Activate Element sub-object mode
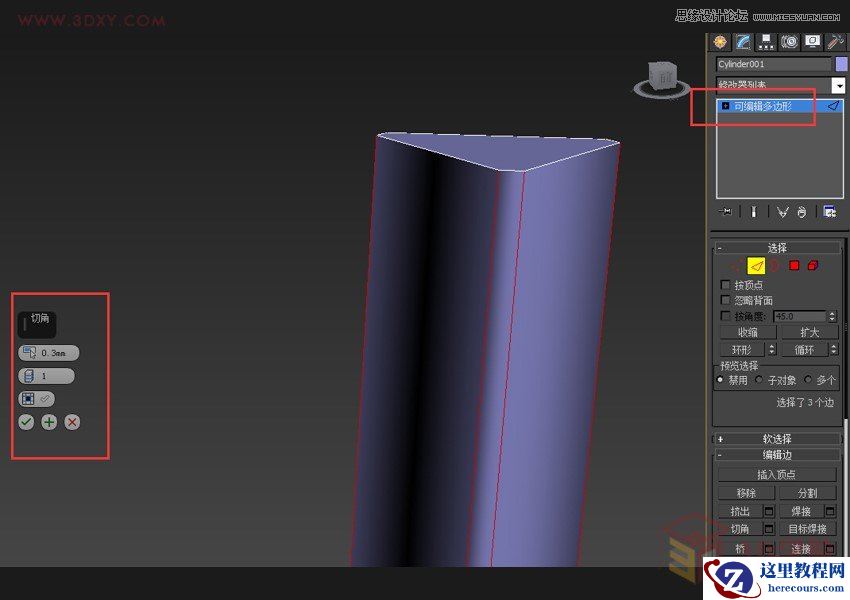This screenshot has width=850, height=600. tap(812, 264)
